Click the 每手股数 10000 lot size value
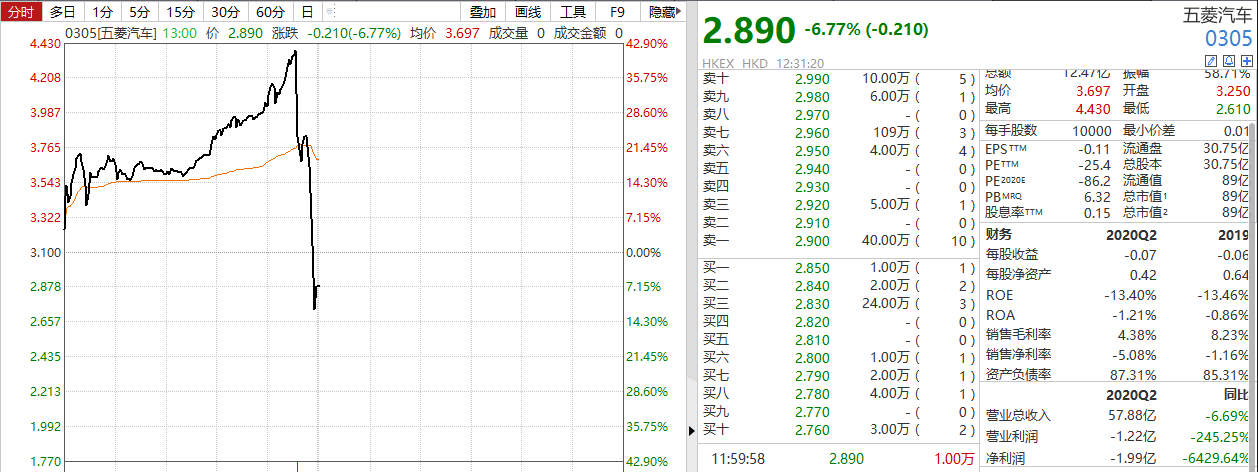 [x=1091, y=130]
